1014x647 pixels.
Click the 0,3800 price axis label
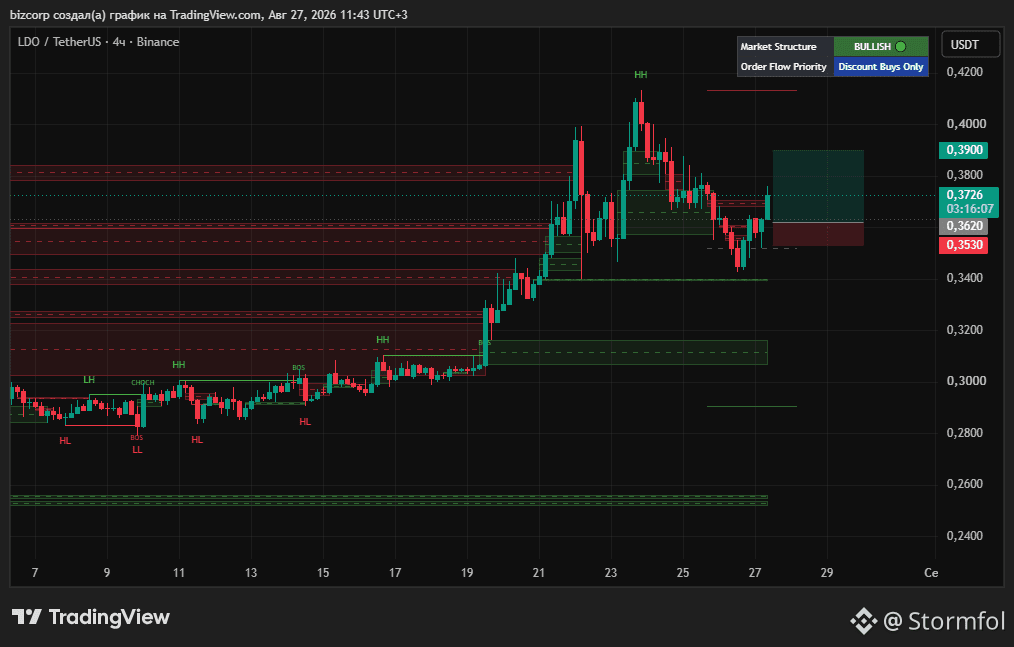(x=964, y=175)
